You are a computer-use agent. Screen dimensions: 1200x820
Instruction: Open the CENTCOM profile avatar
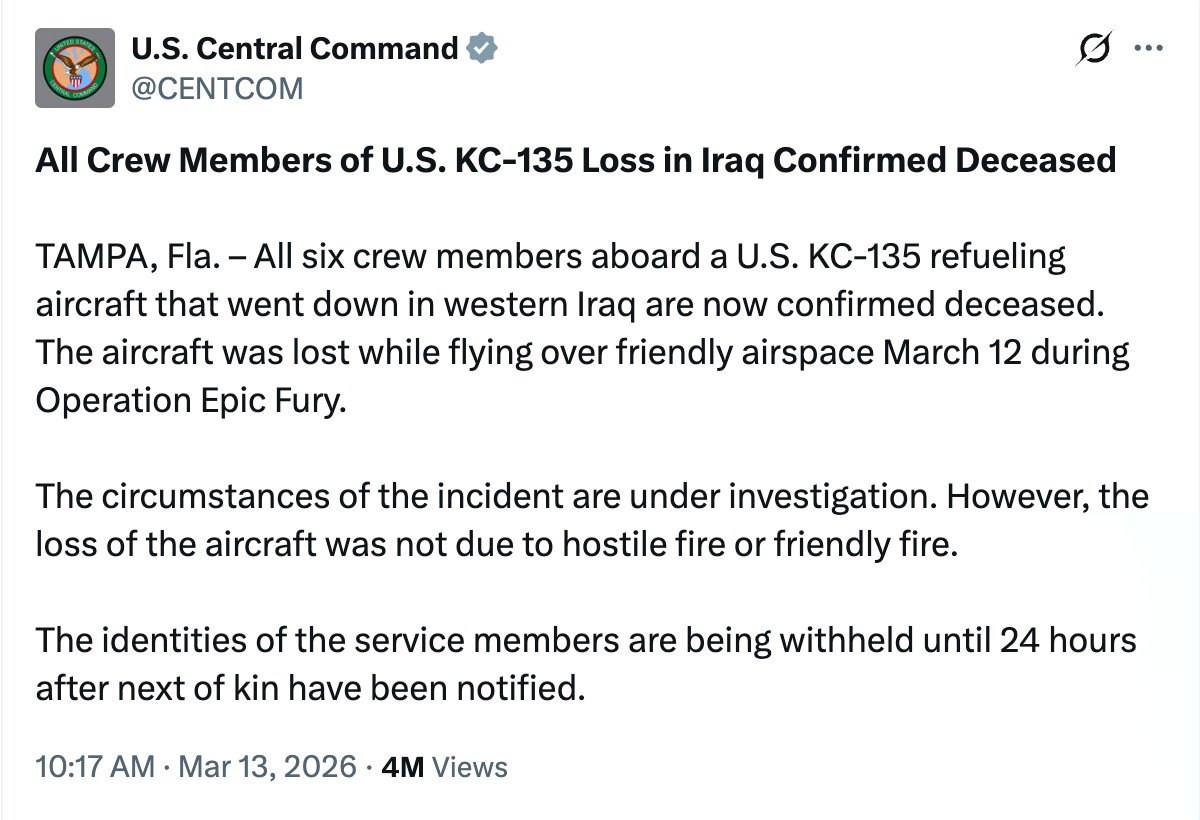(x=74, y=68)
